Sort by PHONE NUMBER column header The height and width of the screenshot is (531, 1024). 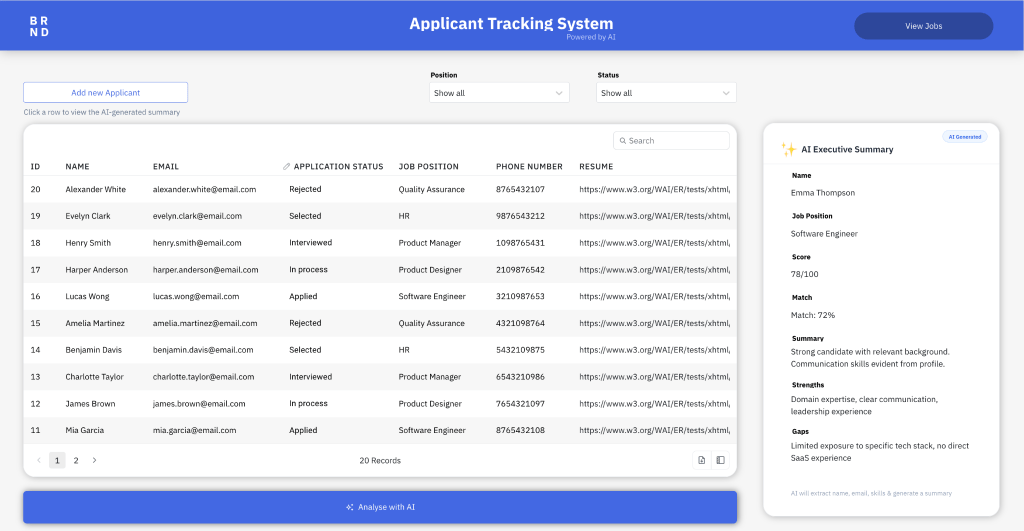point(529,167)
